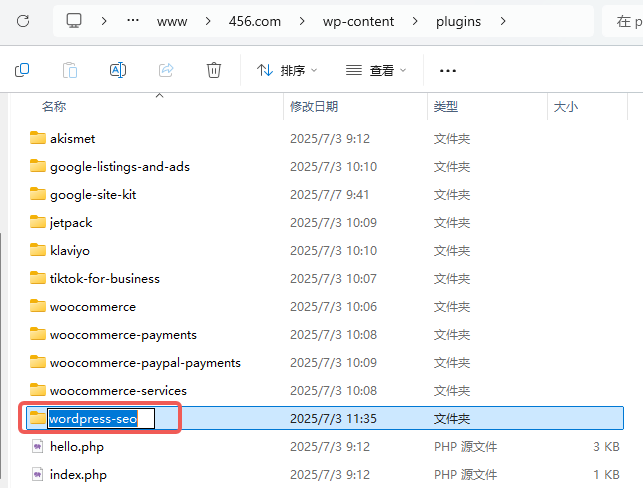The height and width of the screenshot is (488, 643).
Task: Select the hello.php file
Action: 77,447
